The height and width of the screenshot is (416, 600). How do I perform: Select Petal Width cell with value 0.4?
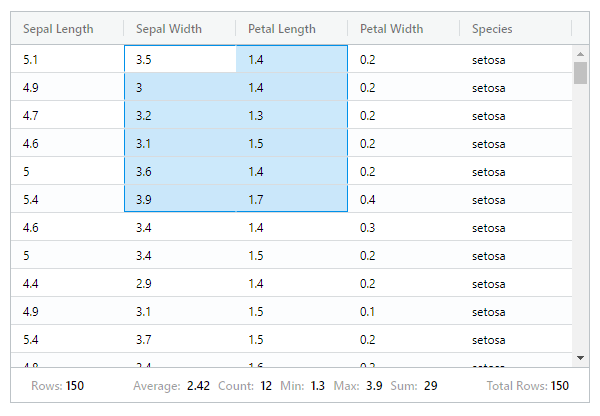[x=404, y=199]
